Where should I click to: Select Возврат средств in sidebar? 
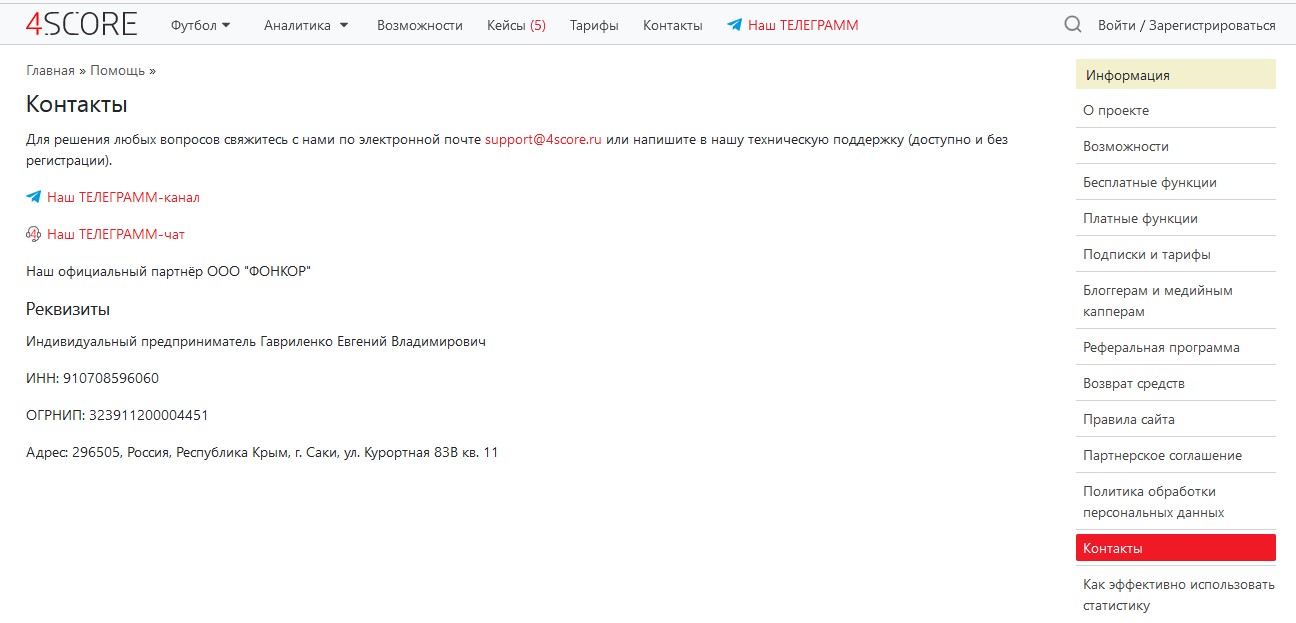tap(1134, 383)
